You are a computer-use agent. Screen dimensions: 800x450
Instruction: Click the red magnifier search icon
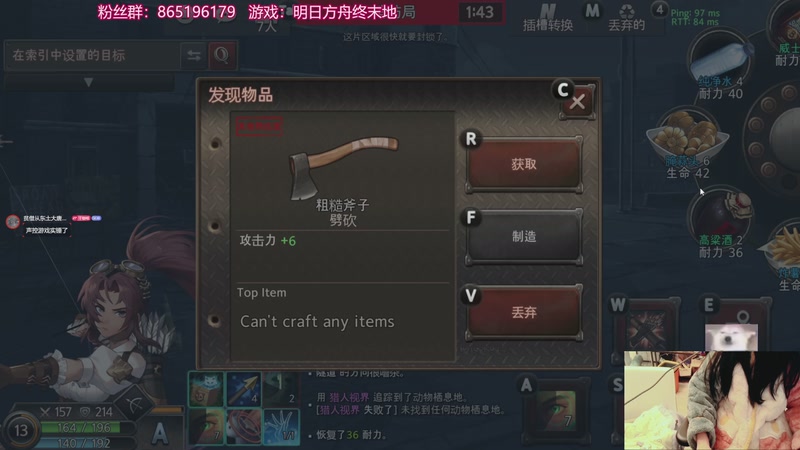[x=221, y=55]
